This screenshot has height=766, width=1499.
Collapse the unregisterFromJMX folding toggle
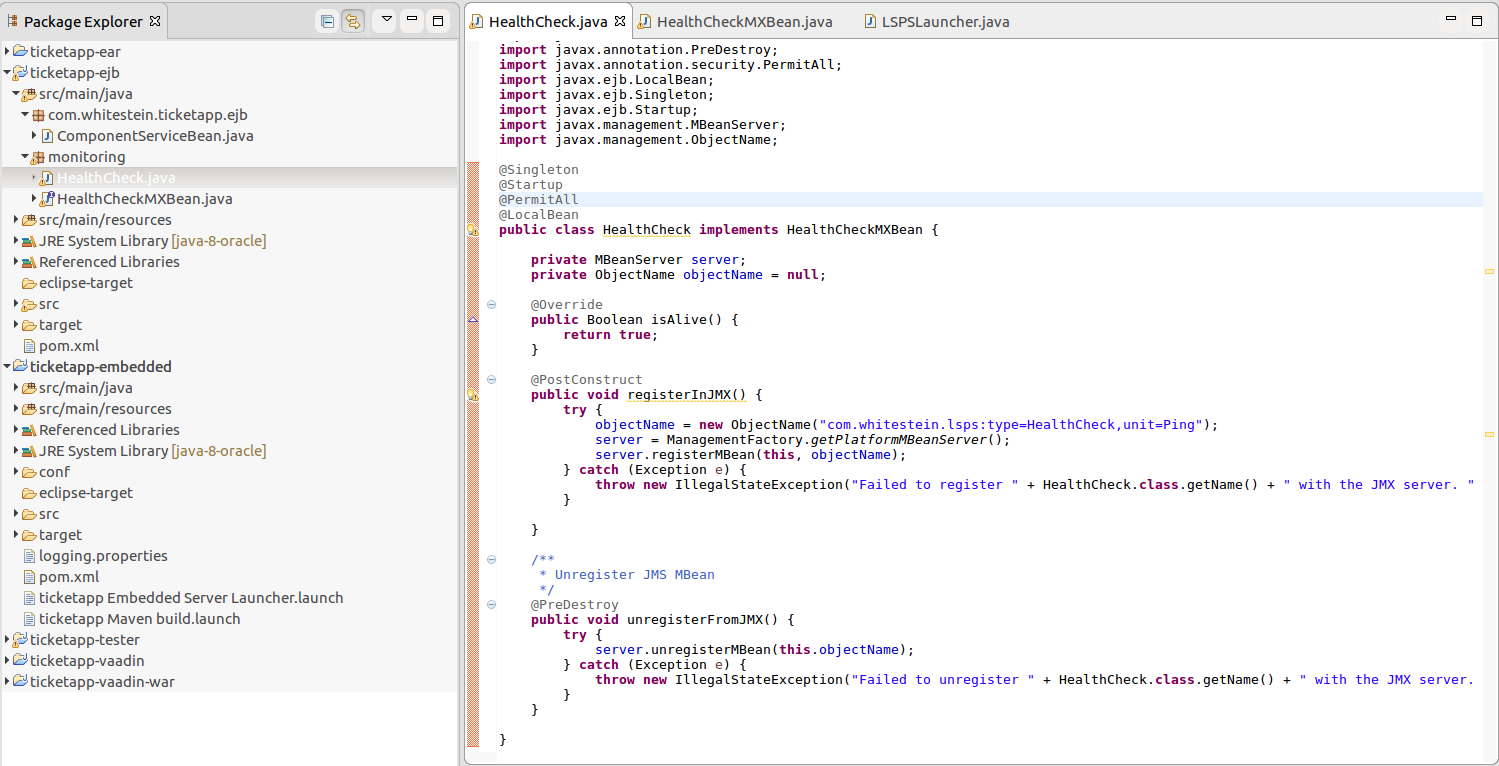(491, 605)
